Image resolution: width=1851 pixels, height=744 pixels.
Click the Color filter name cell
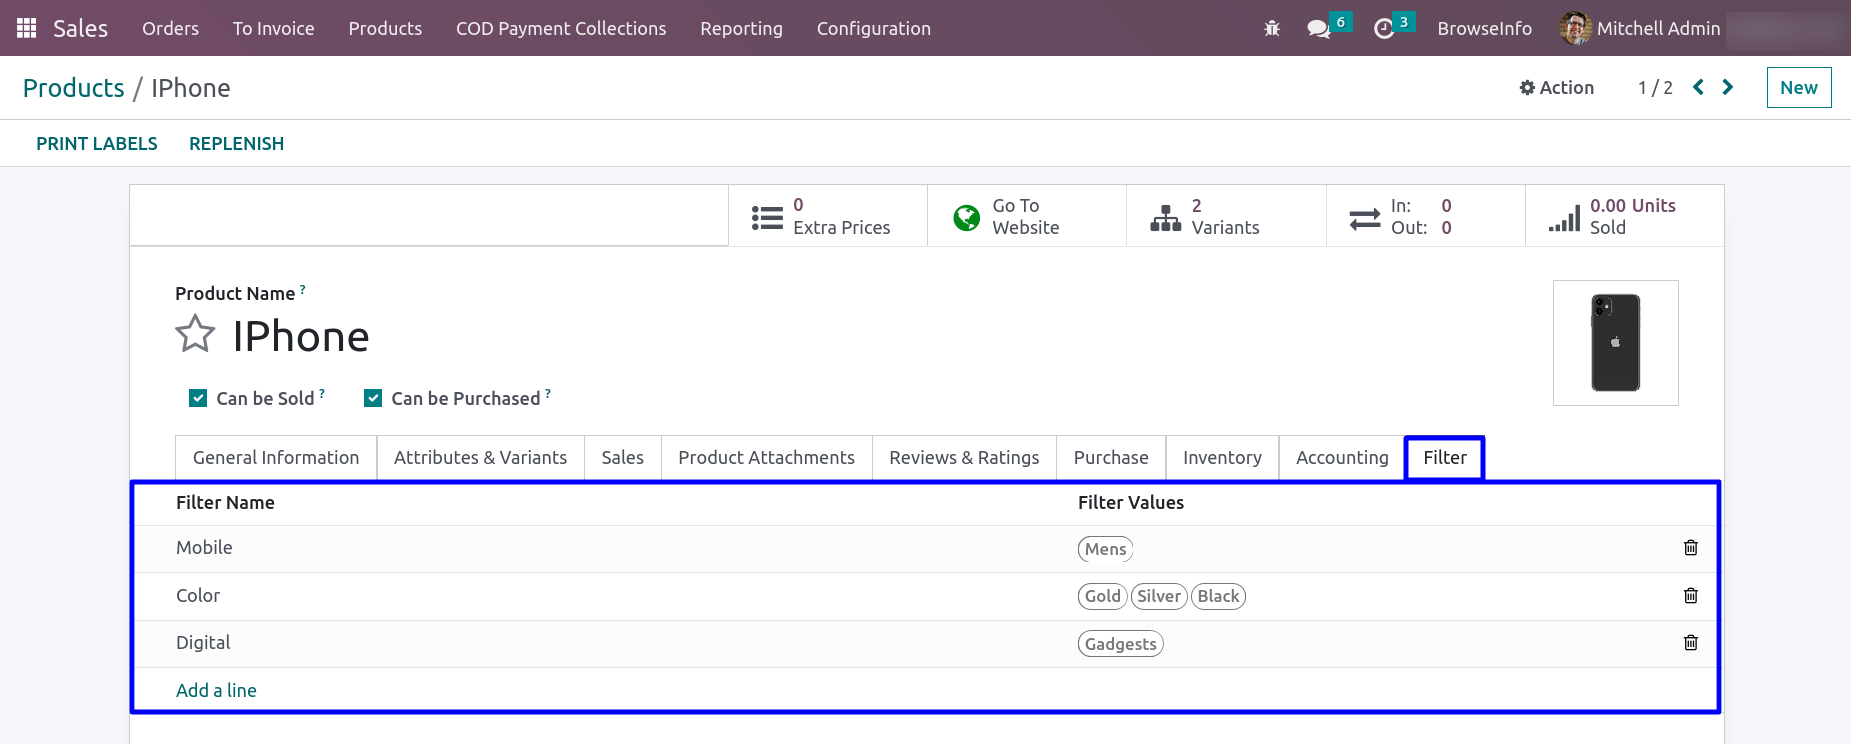click(x=198, y=595)
